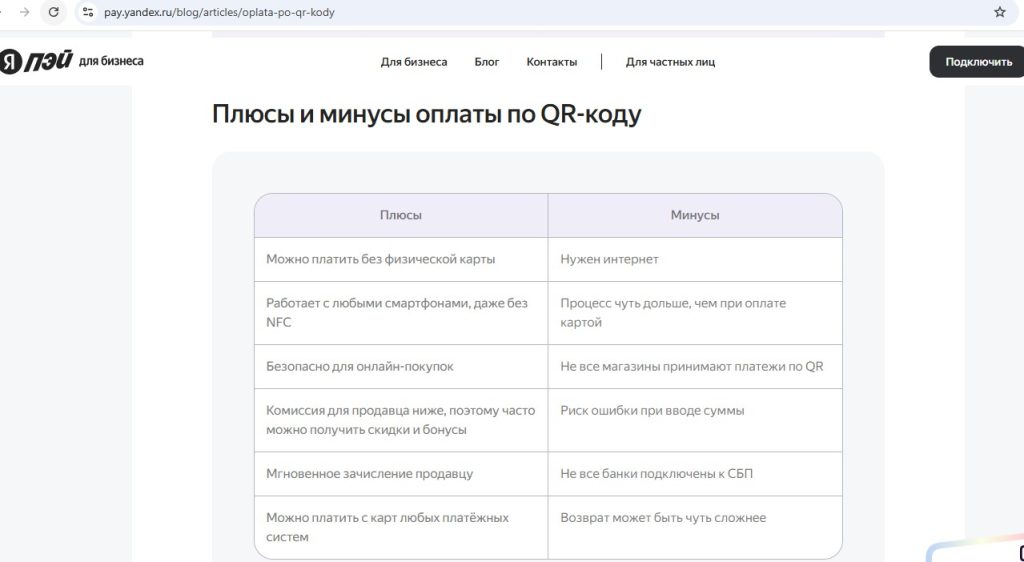The width and height of the screenshot is (1024, 562).
Task: Select cell 'Нужен интернет'
Action: (x=695, y=259)
